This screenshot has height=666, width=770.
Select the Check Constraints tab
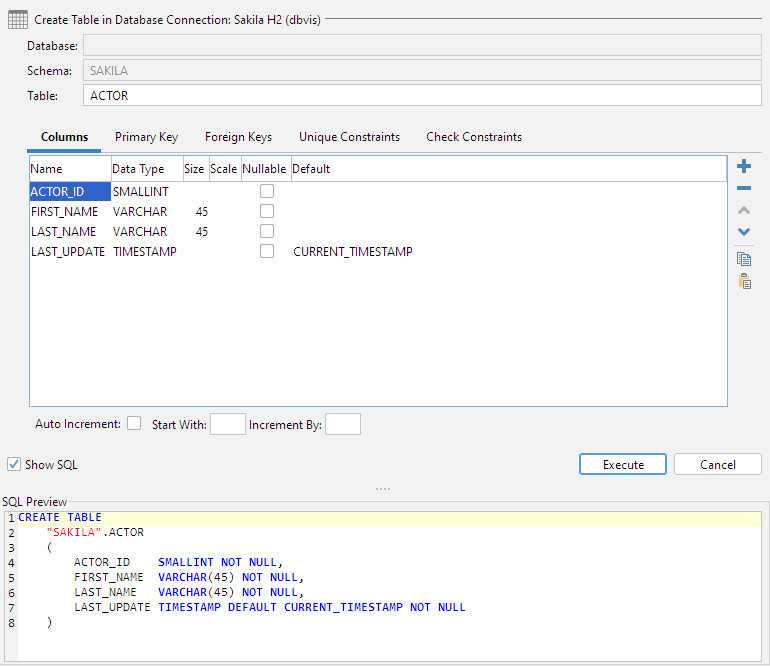coord(473,137)
